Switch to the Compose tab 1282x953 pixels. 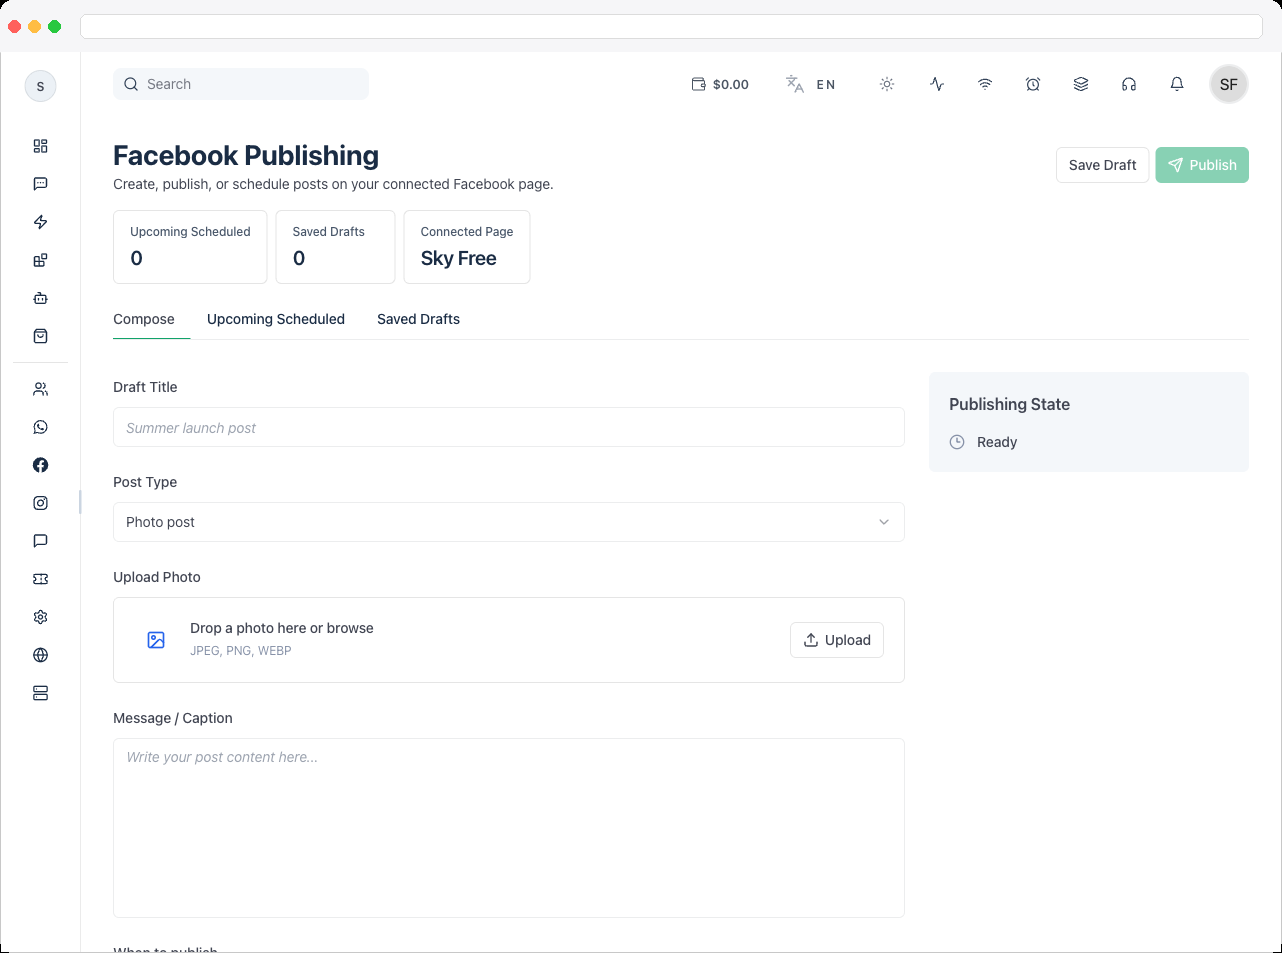[144, 319]
